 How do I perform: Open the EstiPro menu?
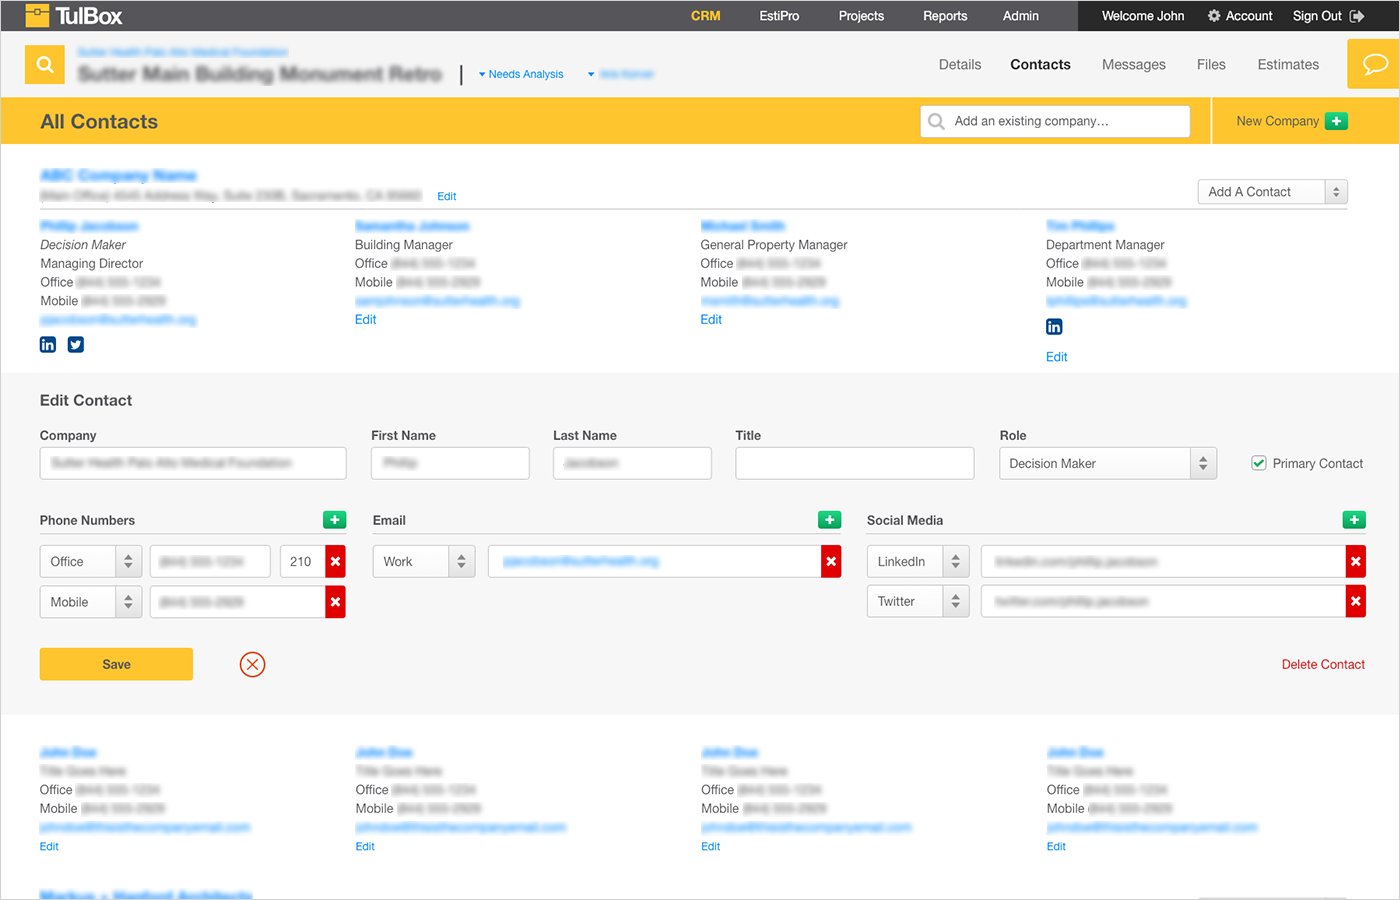click(780, 16)
